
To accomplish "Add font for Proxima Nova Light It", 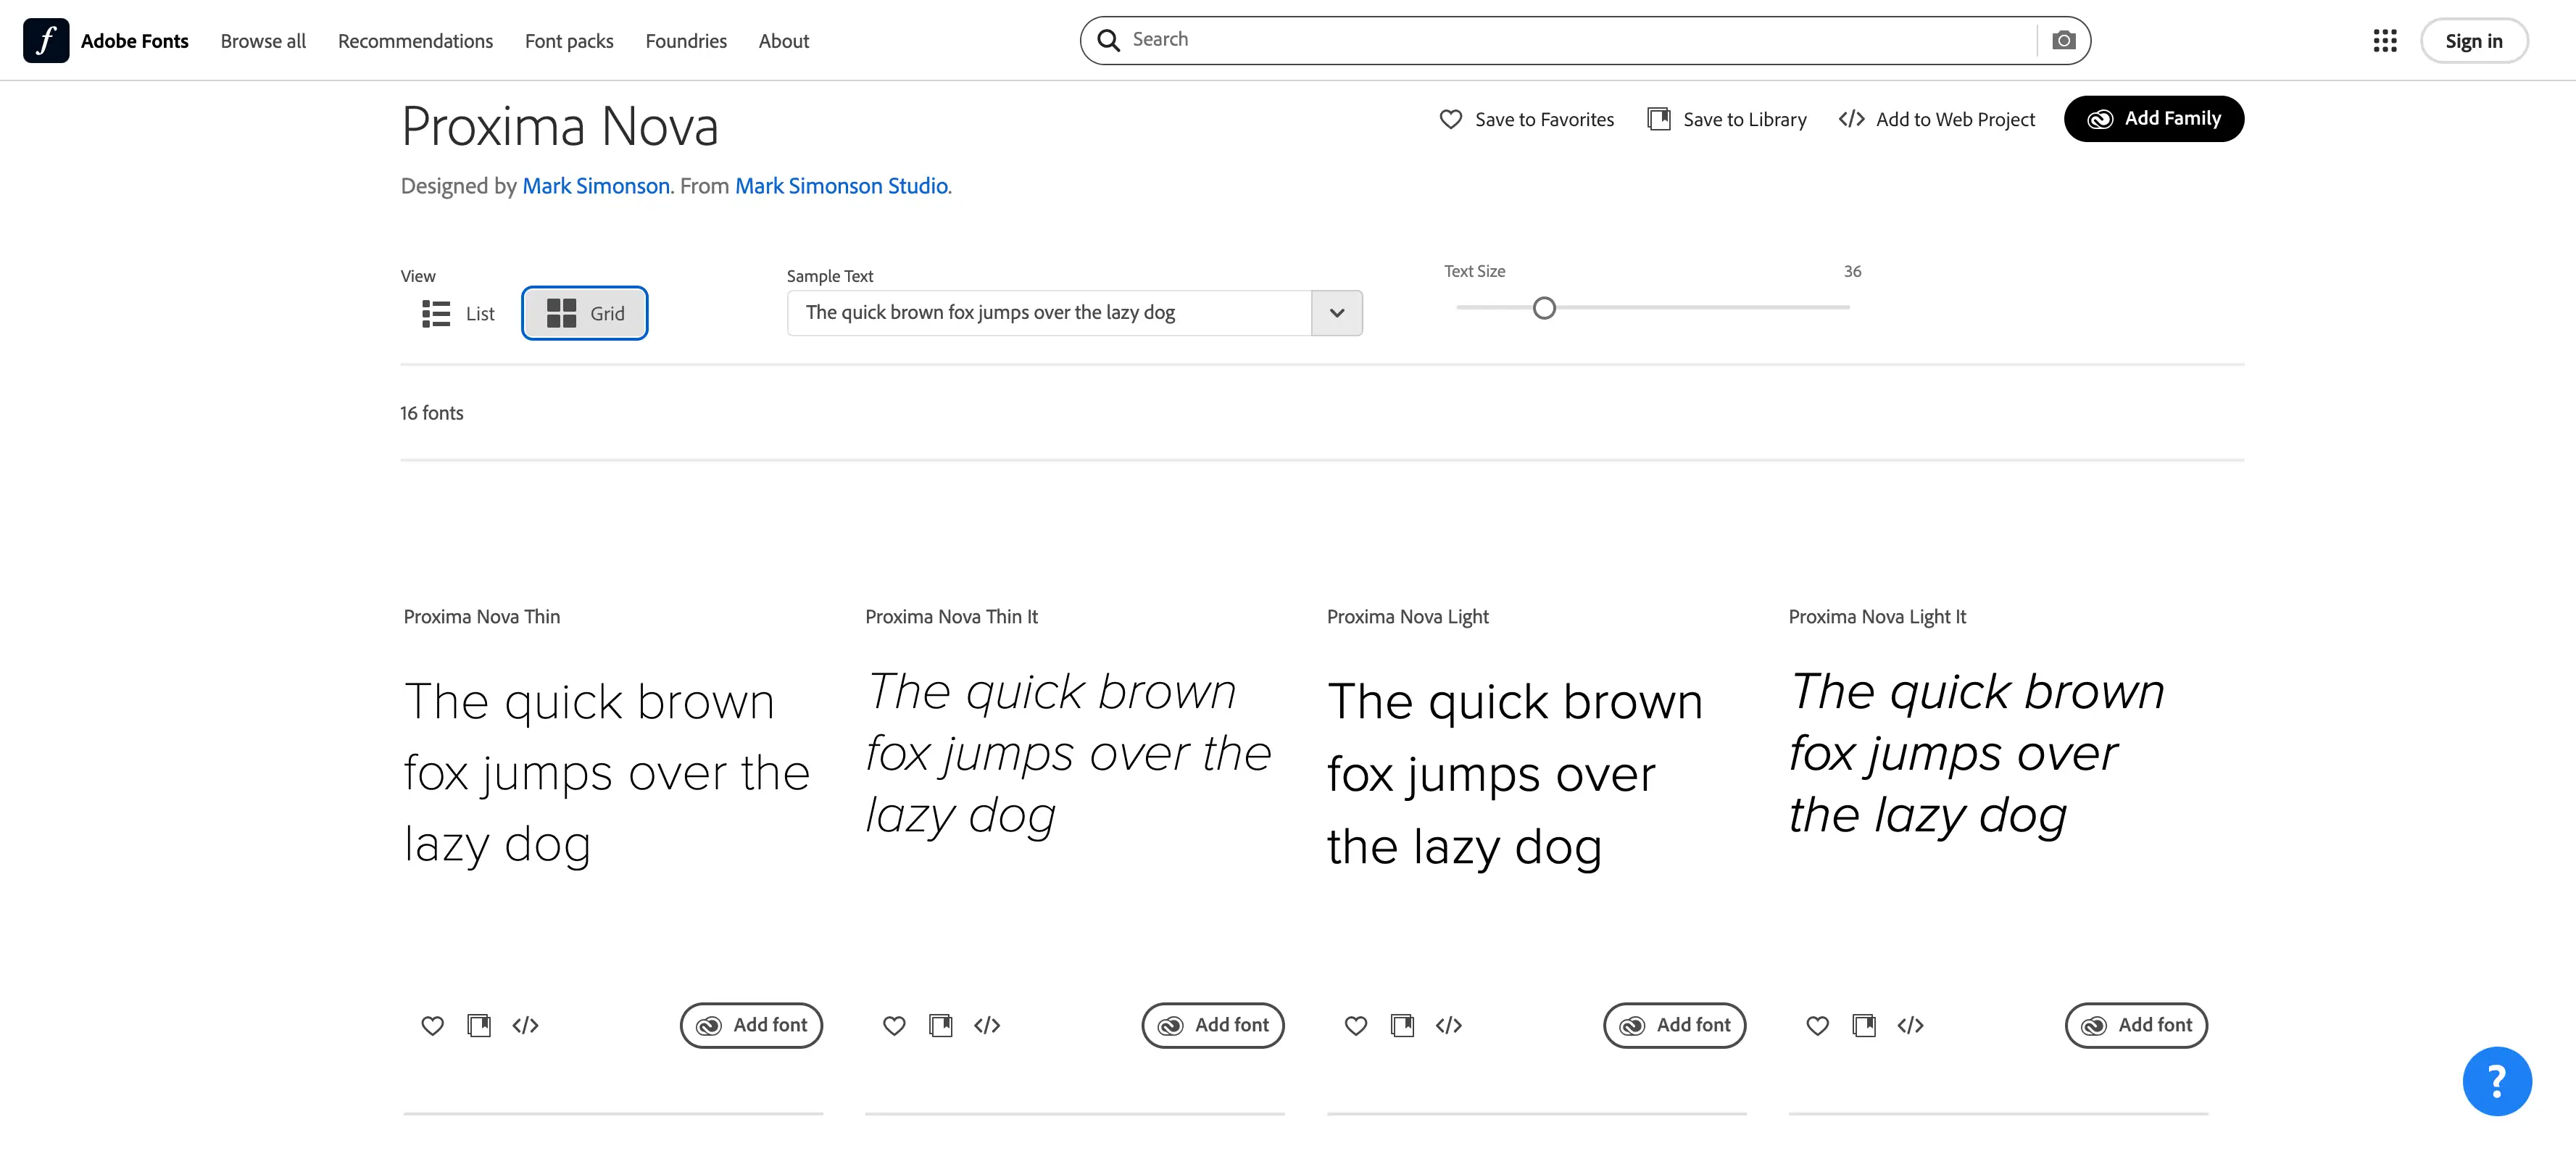I will 2137,1025.
